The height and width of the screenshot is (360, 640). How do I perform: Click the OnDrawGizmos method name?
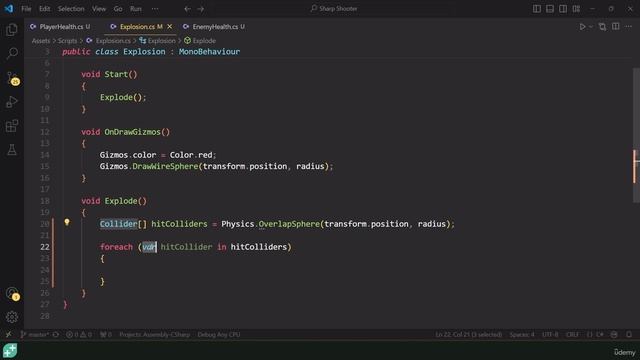click(x=132, y=132)
